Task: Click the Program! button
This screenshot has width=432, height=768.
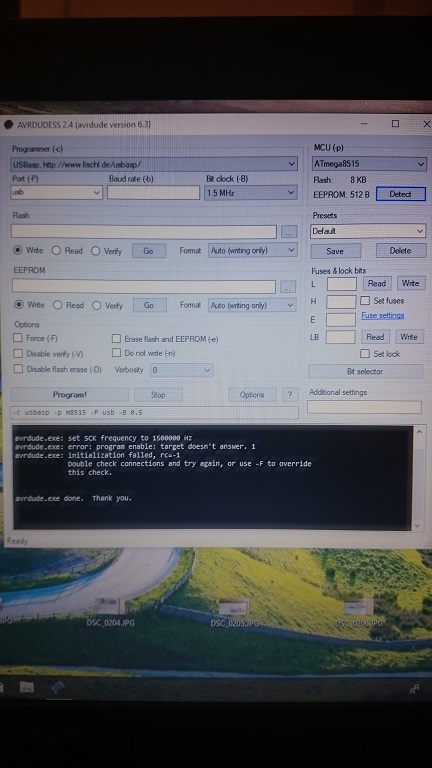Action: (70, 395)
